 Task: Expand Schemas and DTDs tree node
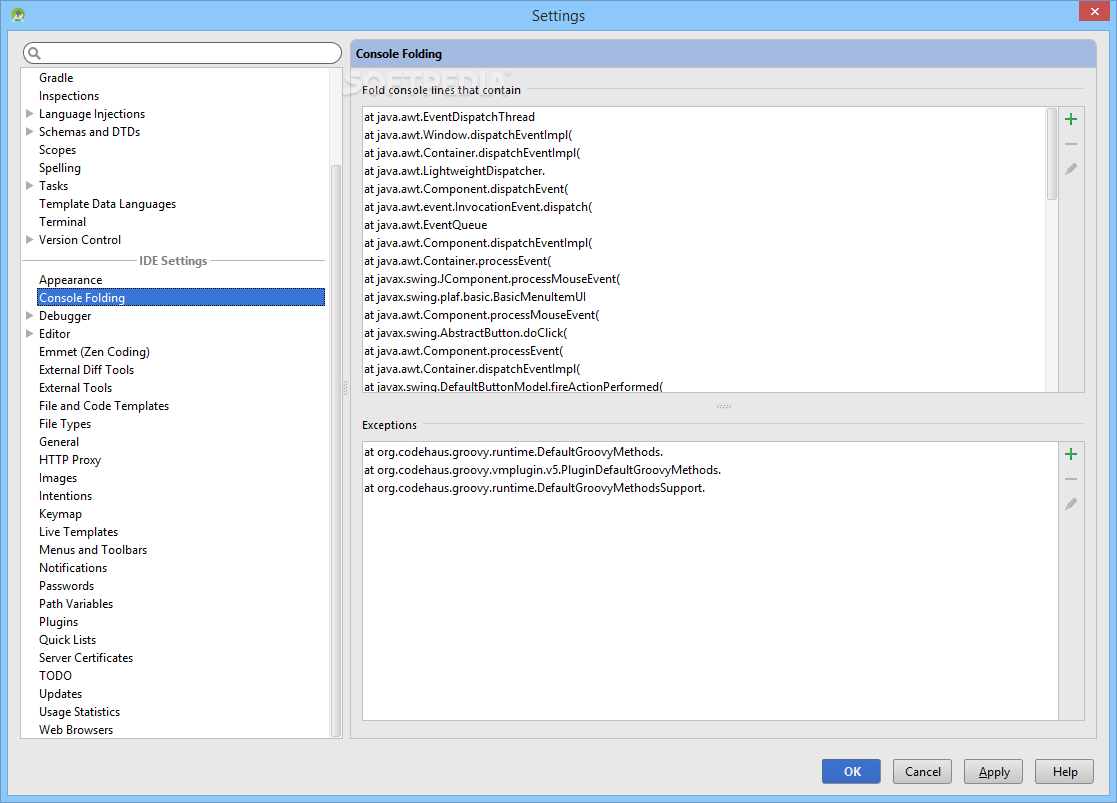(29, 131)
